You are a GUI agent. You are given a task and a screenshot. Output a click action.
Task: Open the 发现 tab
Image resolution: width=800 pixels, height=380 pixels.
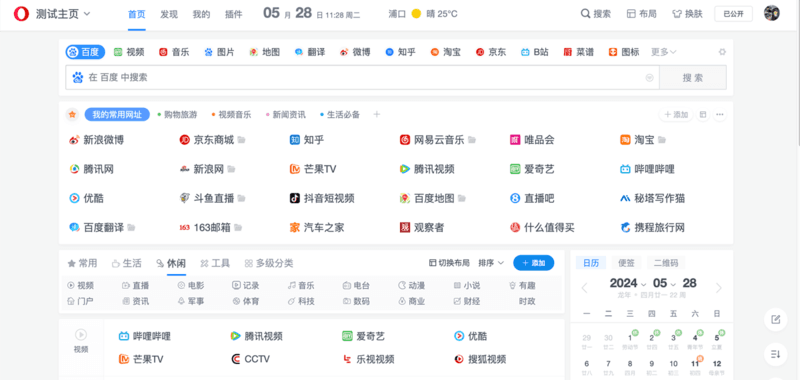pos(169,14)
